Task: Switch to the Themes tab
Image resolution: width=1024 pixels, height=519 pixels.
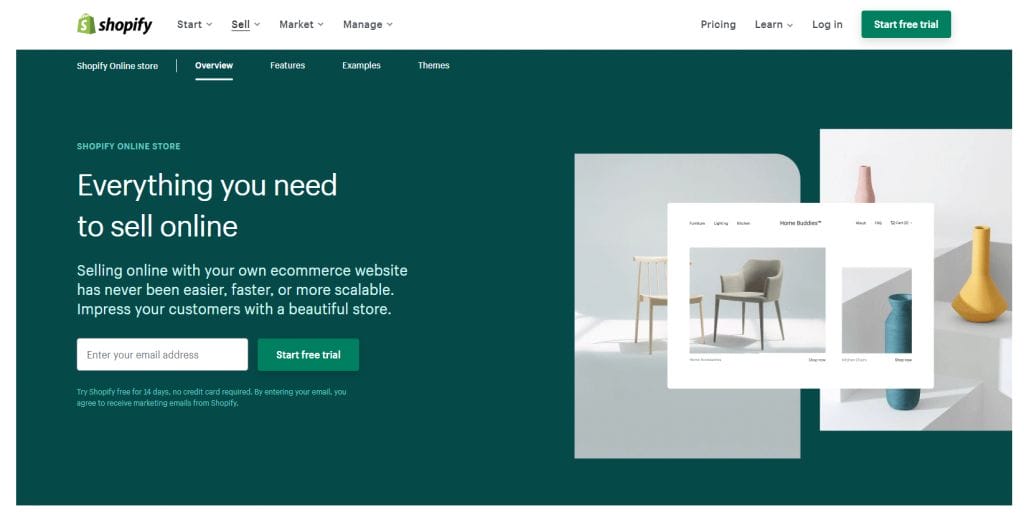Action: [x=434, y=65]
